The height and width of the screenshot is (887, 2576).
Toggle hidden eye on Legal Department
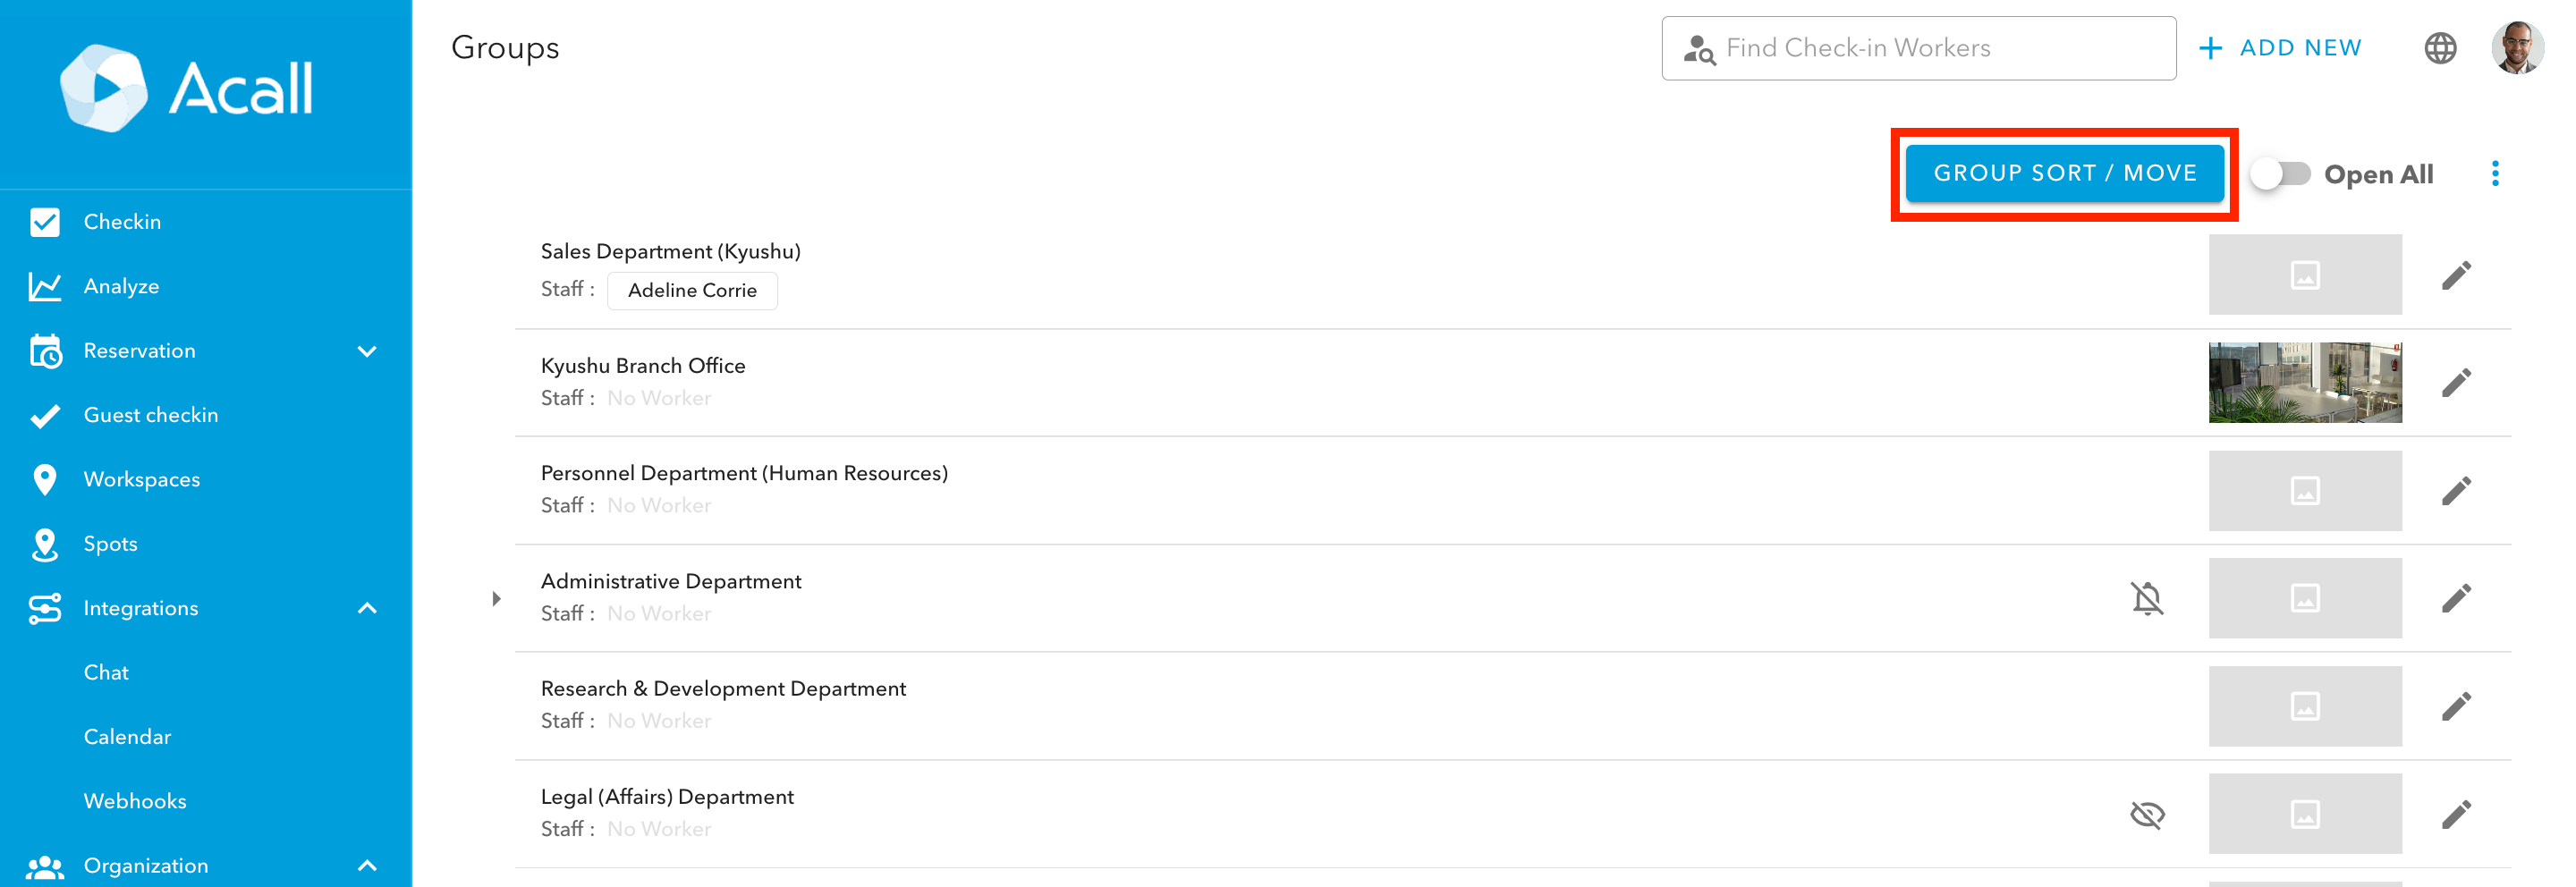pos(2147,814)
